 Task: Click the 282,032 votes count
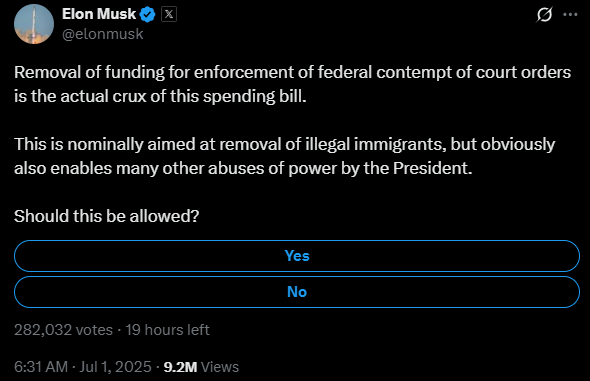pyautogui.click(x=63, y=330)
